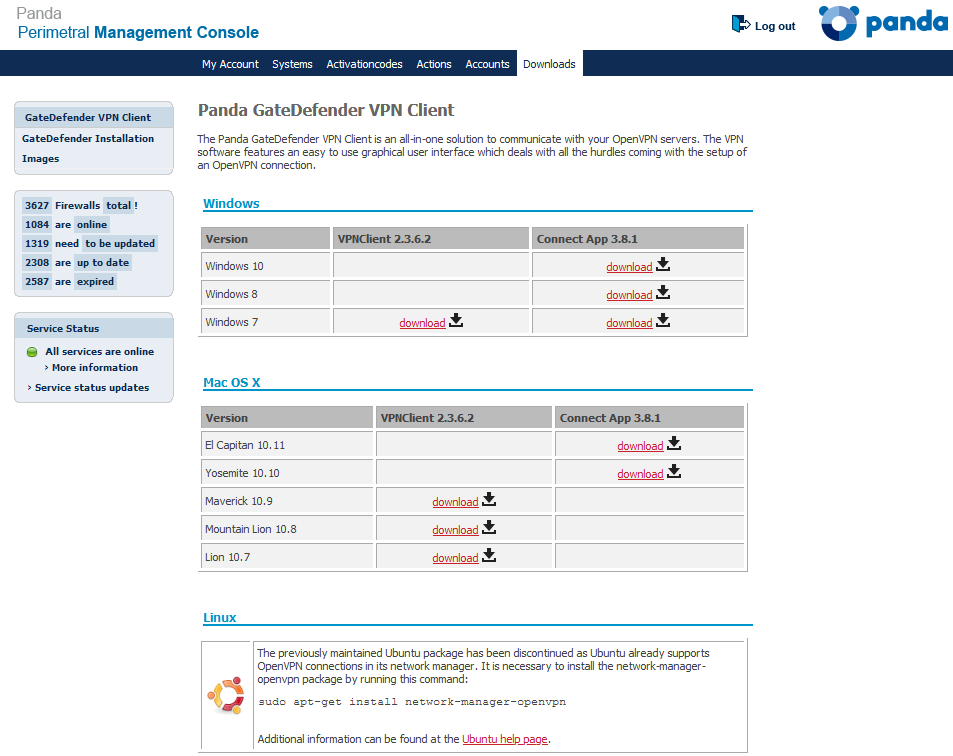Open the Activationcodes tab
Viewport: 953px width, 756px height.
364,64
